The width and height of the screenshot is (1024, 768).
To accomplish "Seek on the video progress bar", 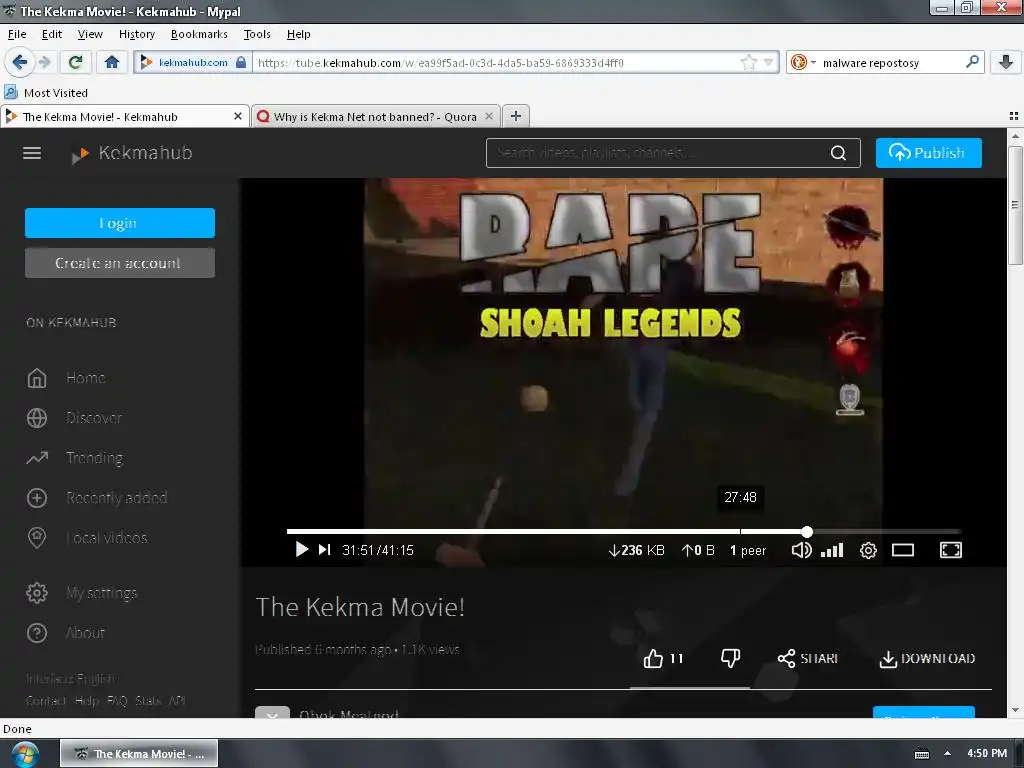I will 623,532.
